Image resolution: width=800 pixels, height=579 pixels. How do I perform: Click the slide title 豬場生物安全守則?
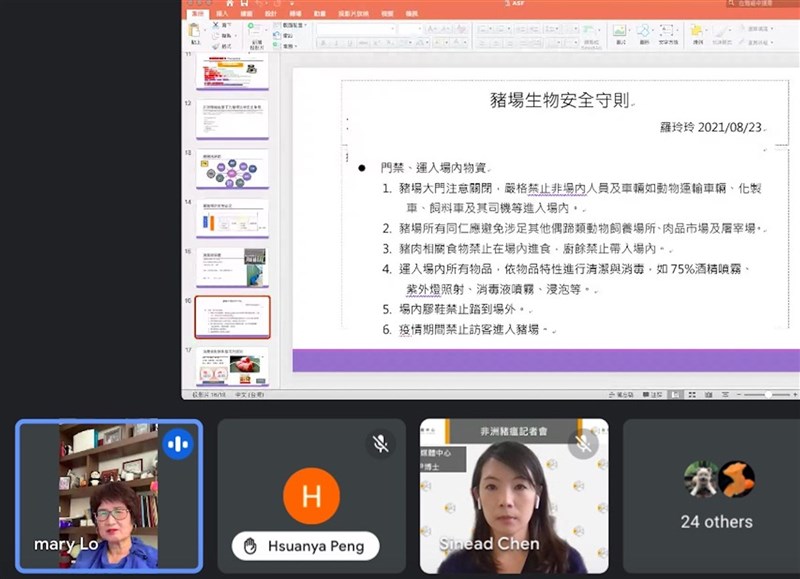tap(560, 100)
